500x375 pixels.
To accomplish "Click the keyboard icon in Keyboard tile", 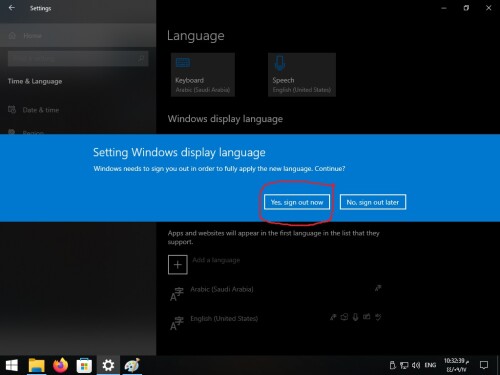I will (x=183, y=62).
